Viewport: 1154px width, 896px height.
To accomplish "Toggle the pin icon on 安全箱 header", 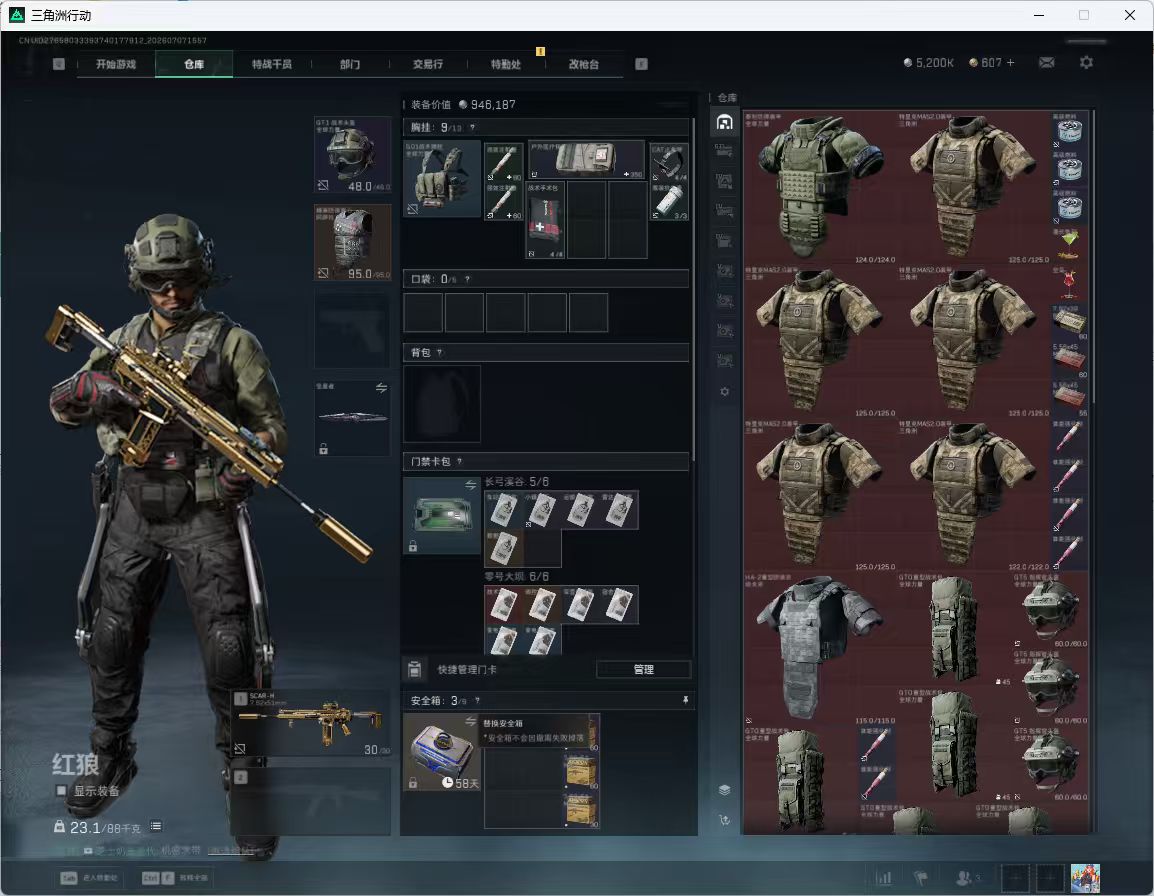I will tap(685, 700).
